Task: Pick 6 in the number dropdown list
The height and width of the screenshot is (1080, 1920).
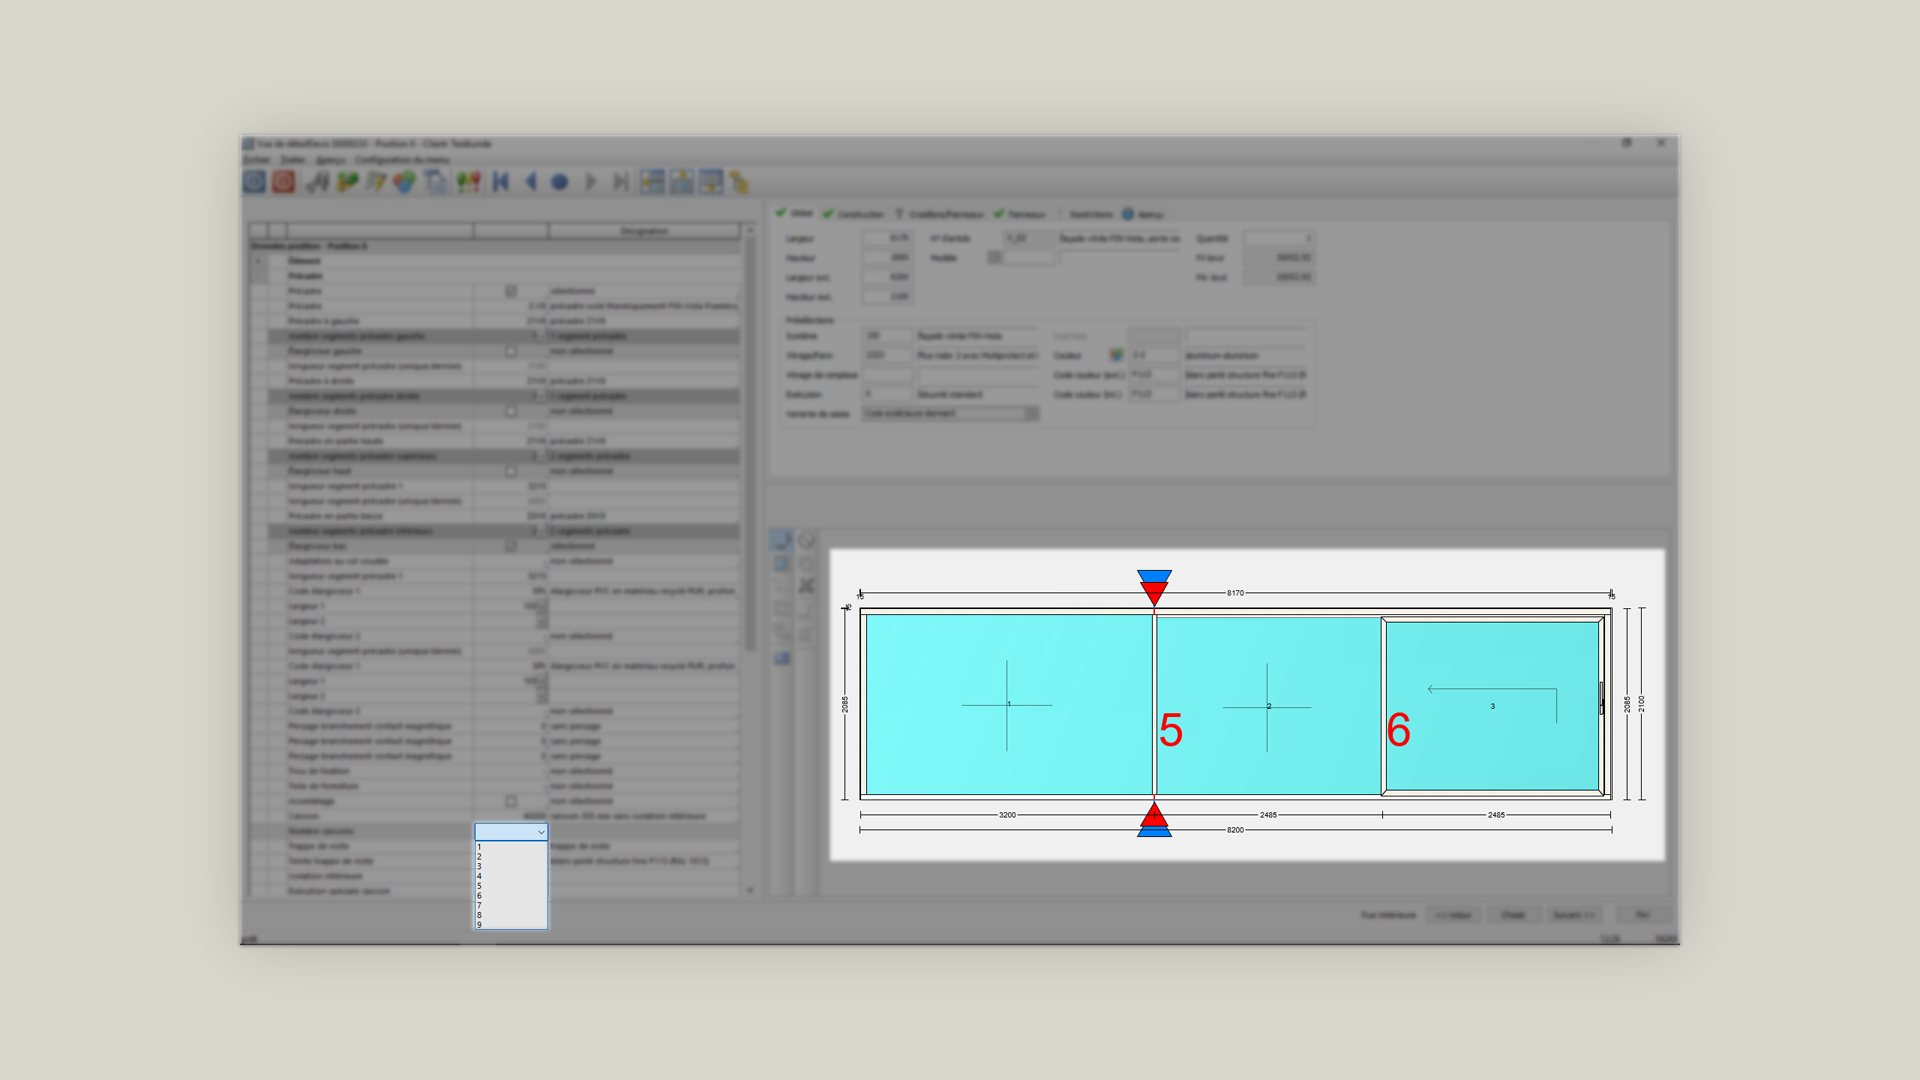Action: pyautogui.click(x=510, y=896)
